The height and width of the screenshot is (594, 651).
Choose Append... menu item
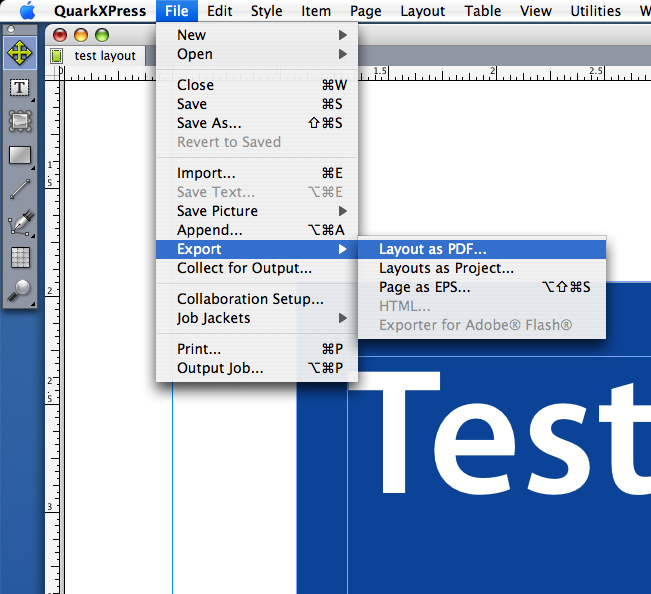[x=257, y=230]
